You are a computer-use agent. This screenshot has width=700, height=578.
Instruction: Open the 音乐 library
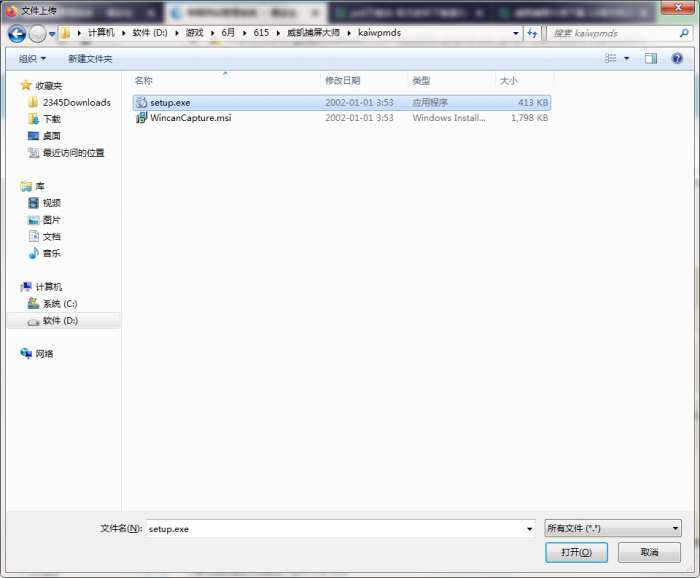click(x=51, y=253)
